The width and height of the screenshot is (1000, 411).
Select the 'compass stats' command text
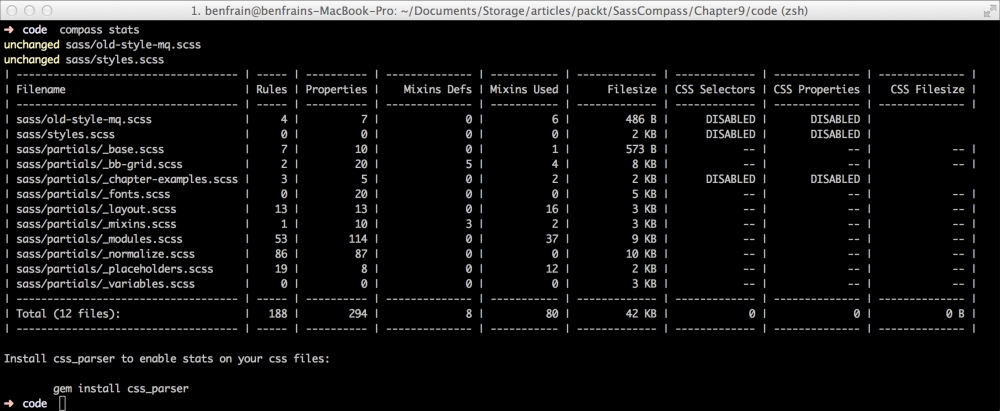point(99,30)
